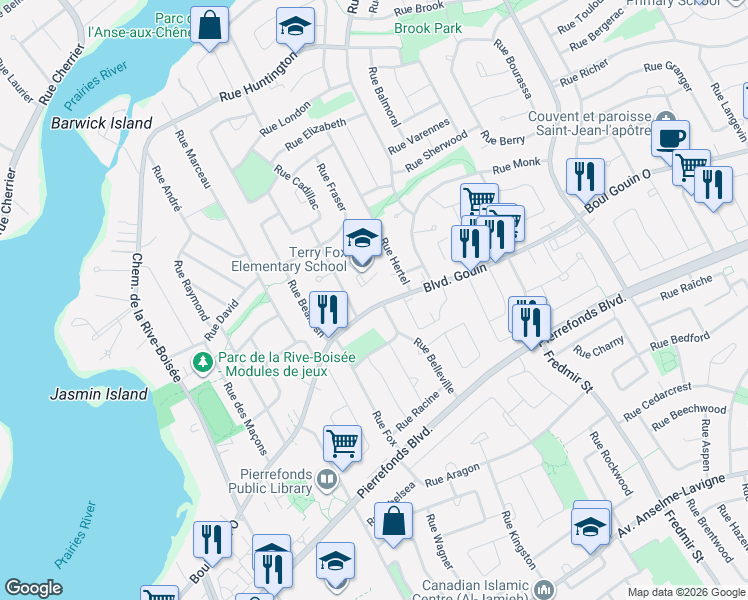This screenshot has height=600, width=748.
Task: Click the Rue Balmoral street label
Action: click(384, 97)
